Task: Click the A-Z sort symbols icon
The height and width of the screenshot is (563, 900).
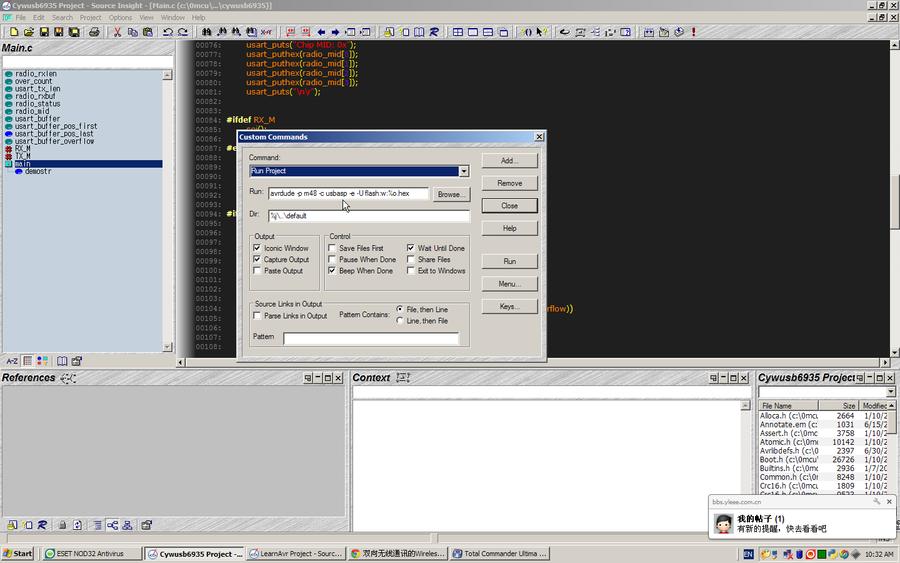Action: [12, 361]
